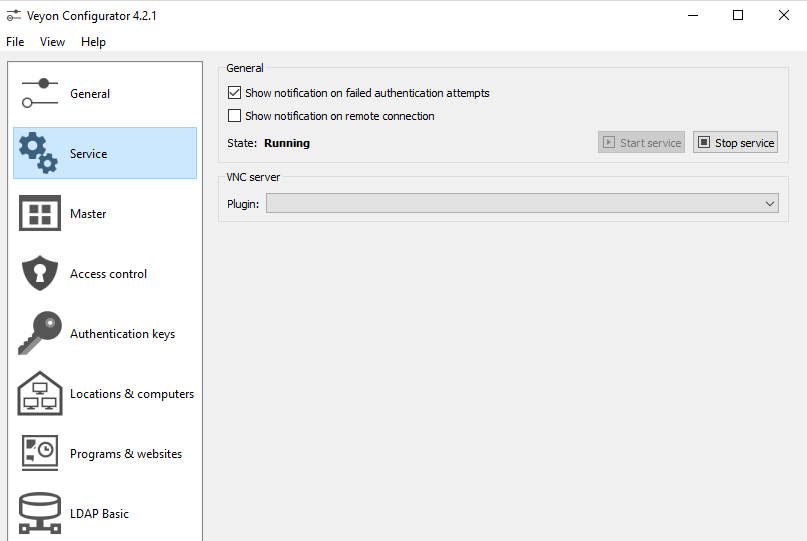Close the Veyon Configurator window
The width and height of the screenshot is (807, 541).
tap(783, 15)
